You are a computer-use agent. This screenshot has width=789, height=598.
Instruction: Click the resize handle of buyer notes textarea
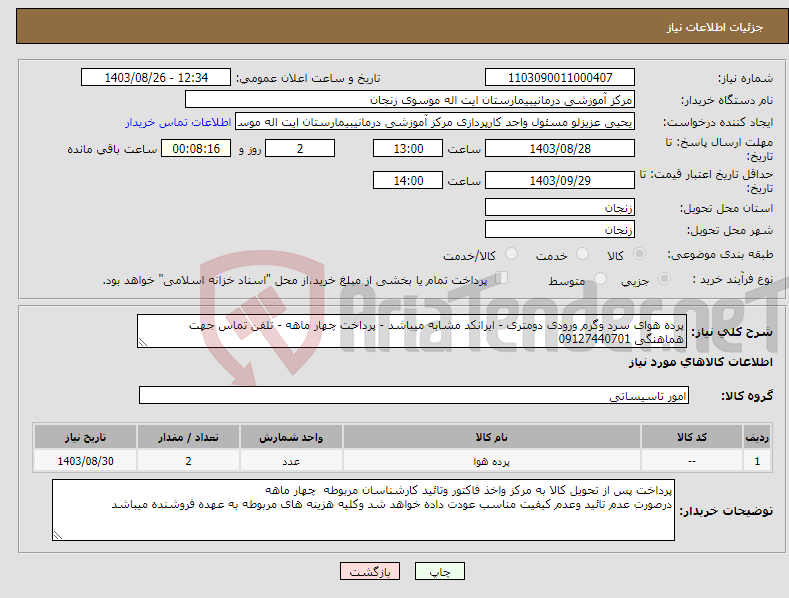[x=58, y=535]
